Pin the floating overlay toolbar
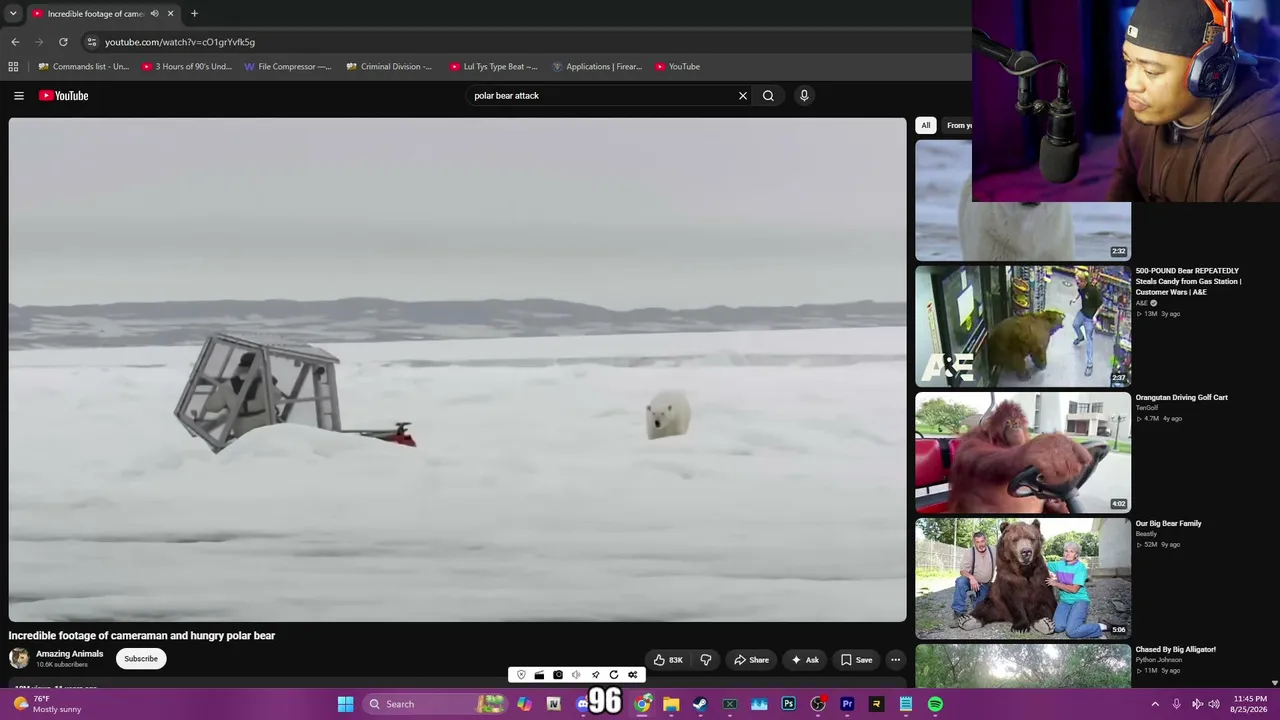This screenshot has height=720, width=1280. tap(595, 675)
